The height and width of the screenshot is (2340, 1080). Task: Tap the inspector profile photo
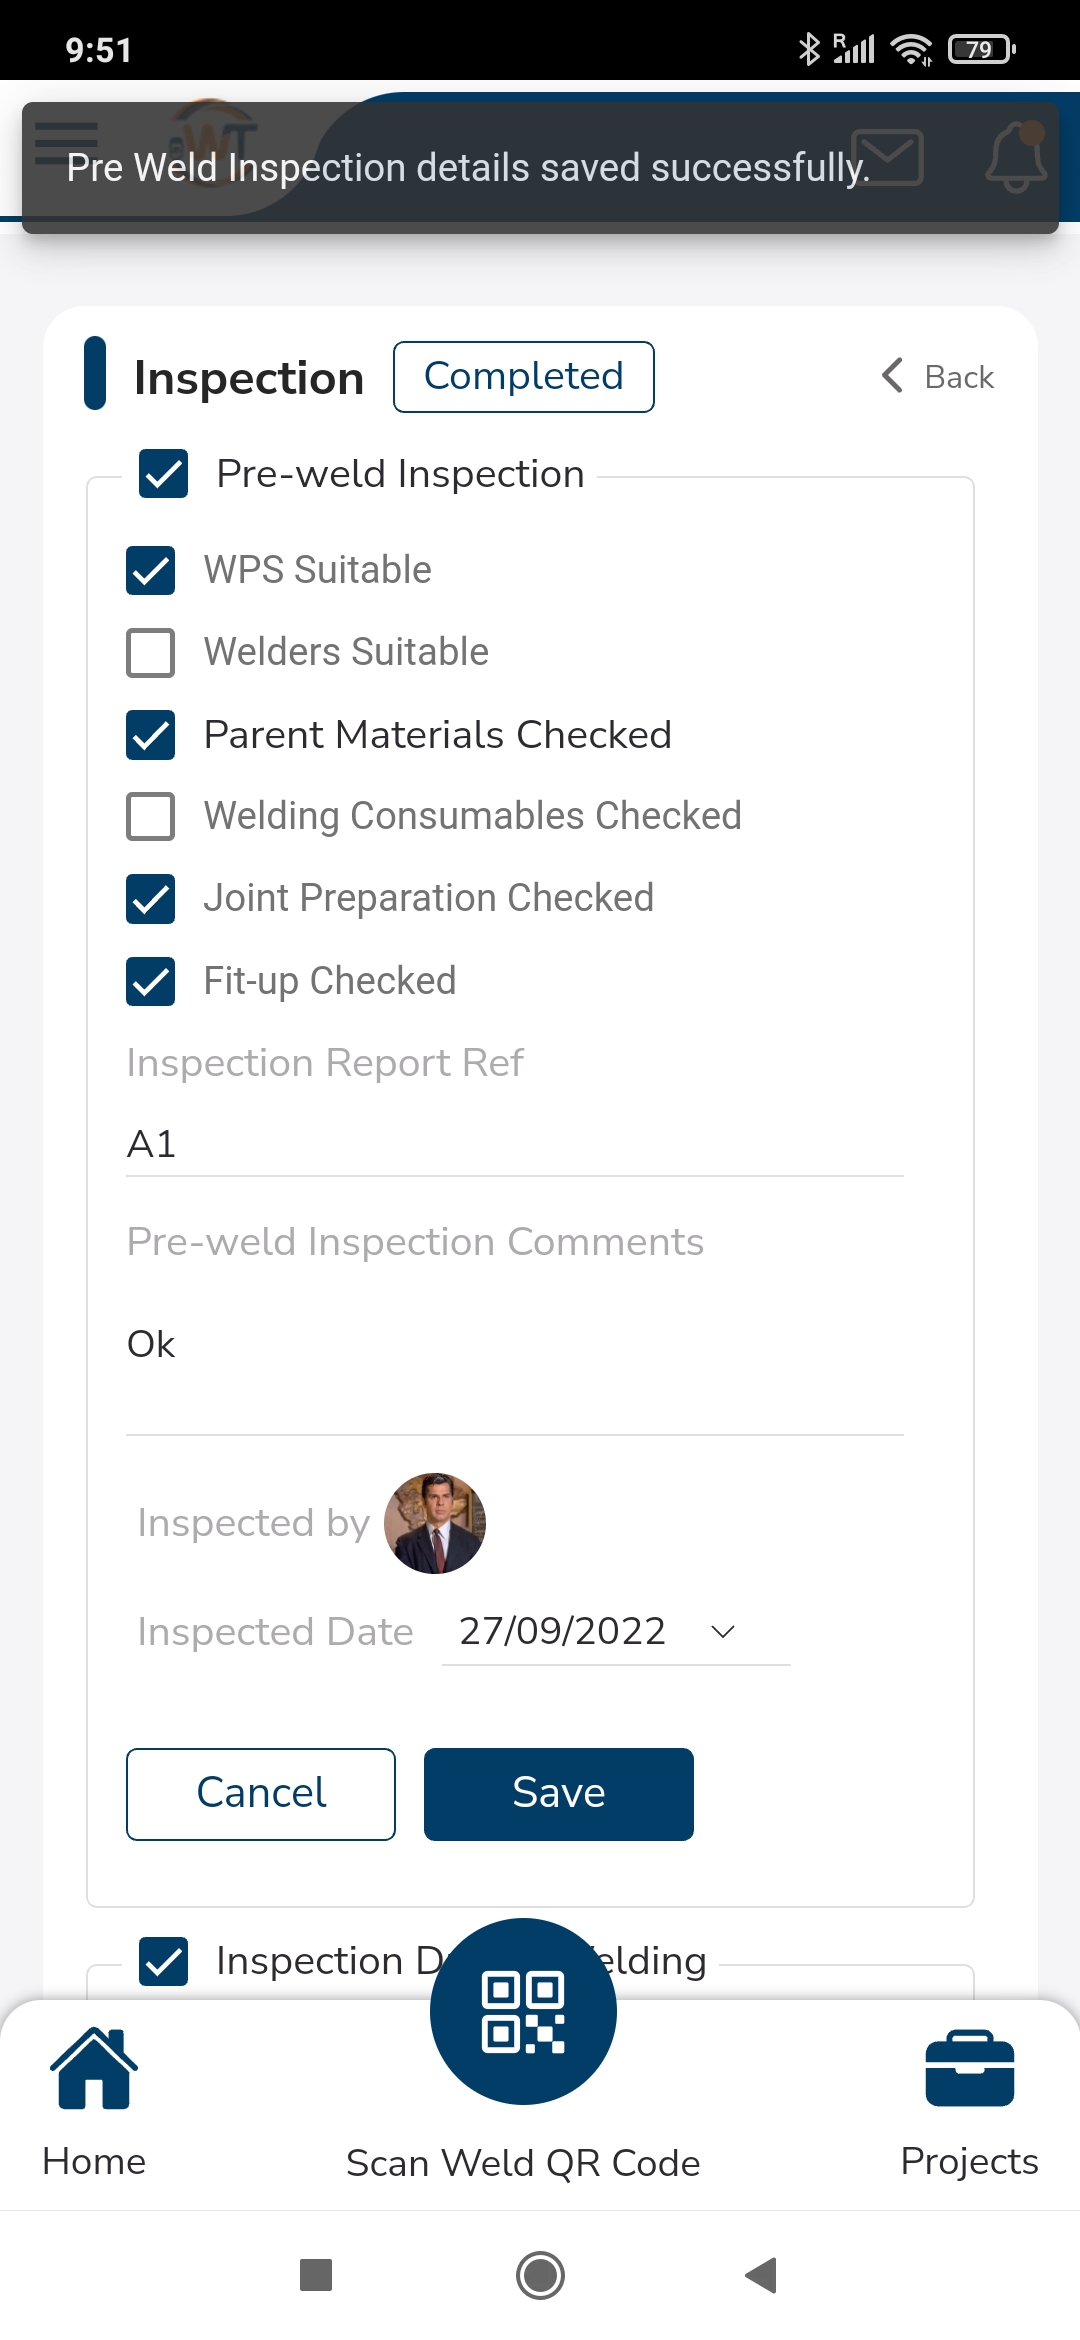tap(435, 1523)
